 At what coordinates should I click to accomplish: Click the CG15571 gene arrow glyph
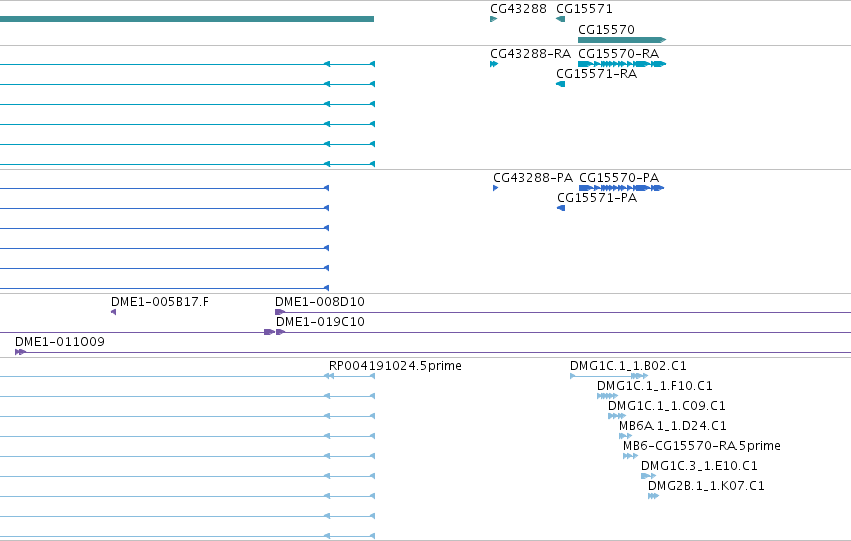[561, 19]
